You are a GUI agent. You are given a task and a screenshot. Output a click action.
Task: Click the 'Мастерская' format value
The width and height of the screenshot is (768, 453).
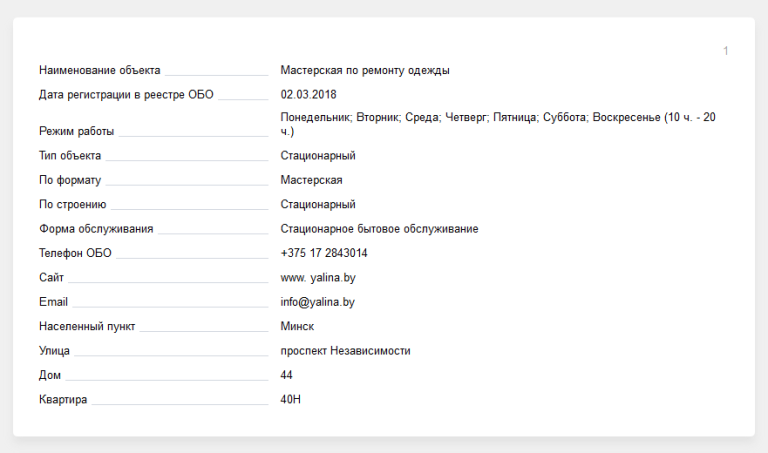point(312,180)
